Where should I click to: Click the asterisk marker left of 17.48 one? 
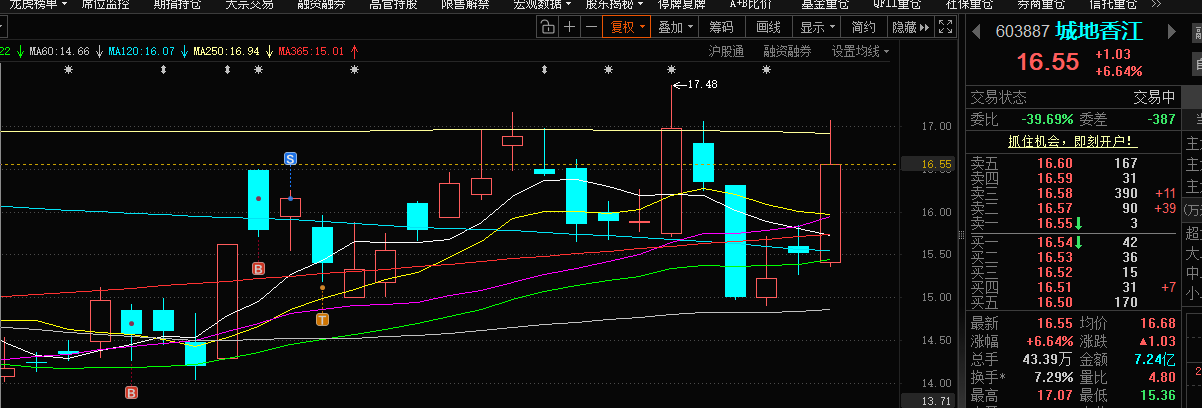click(x=608, y=70)
